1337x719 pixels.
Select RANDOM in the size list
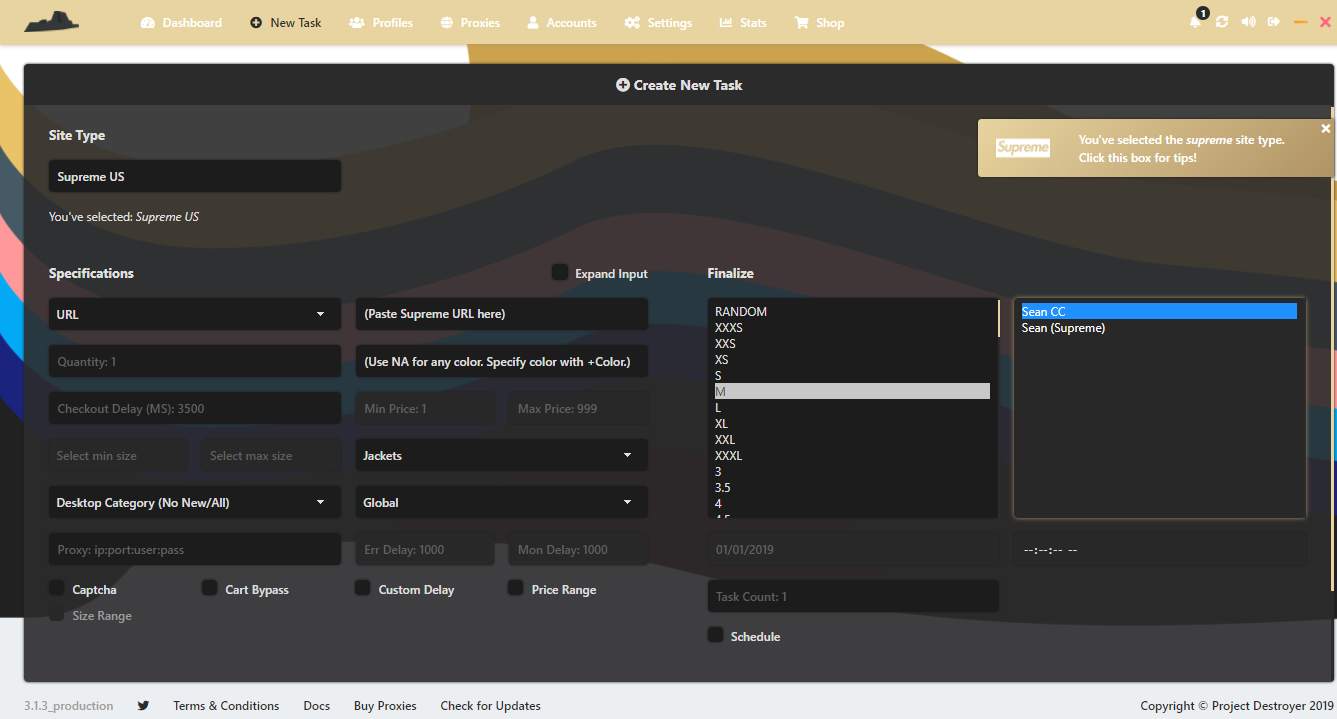(852, 312)
